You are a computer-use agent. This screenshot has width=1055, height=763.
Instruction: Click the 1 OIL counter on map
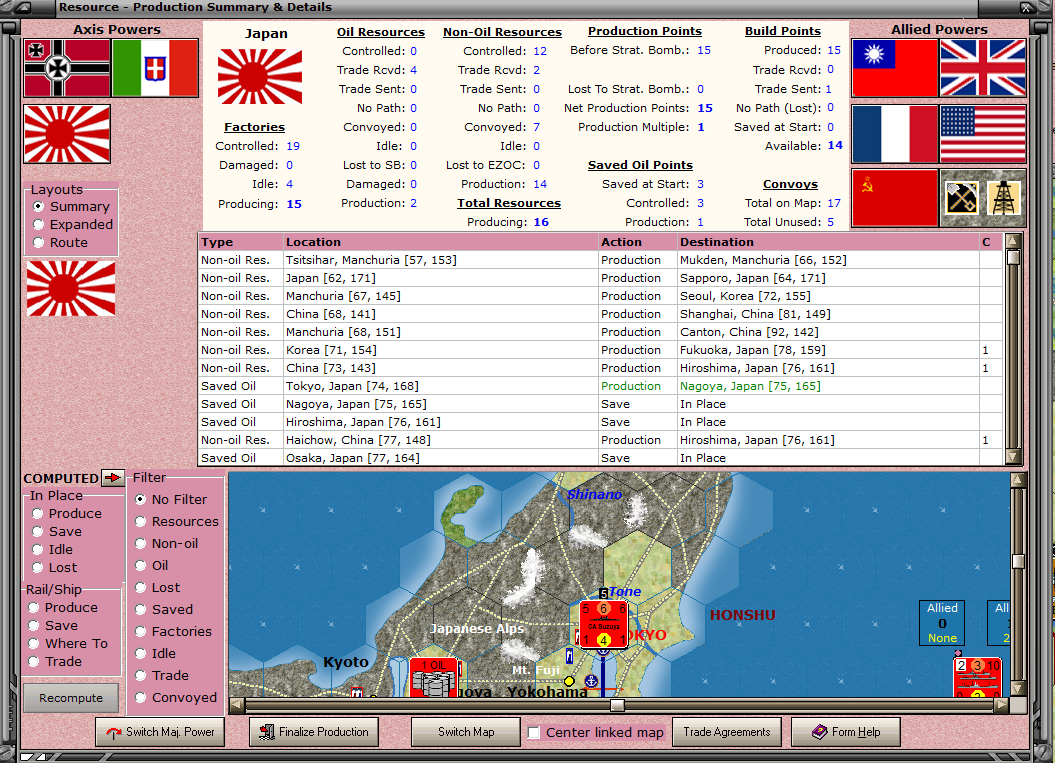(x=435, y=678)
